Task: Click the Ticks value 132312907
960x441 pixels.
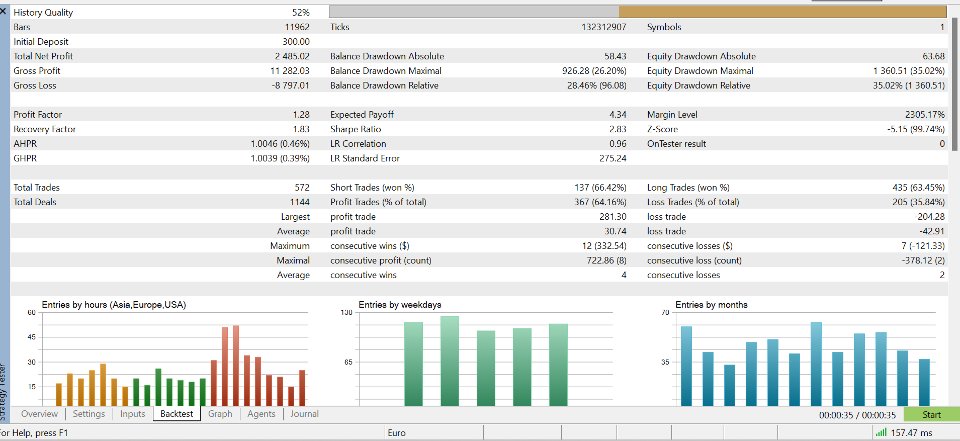Action: click(x=604, y=27)
